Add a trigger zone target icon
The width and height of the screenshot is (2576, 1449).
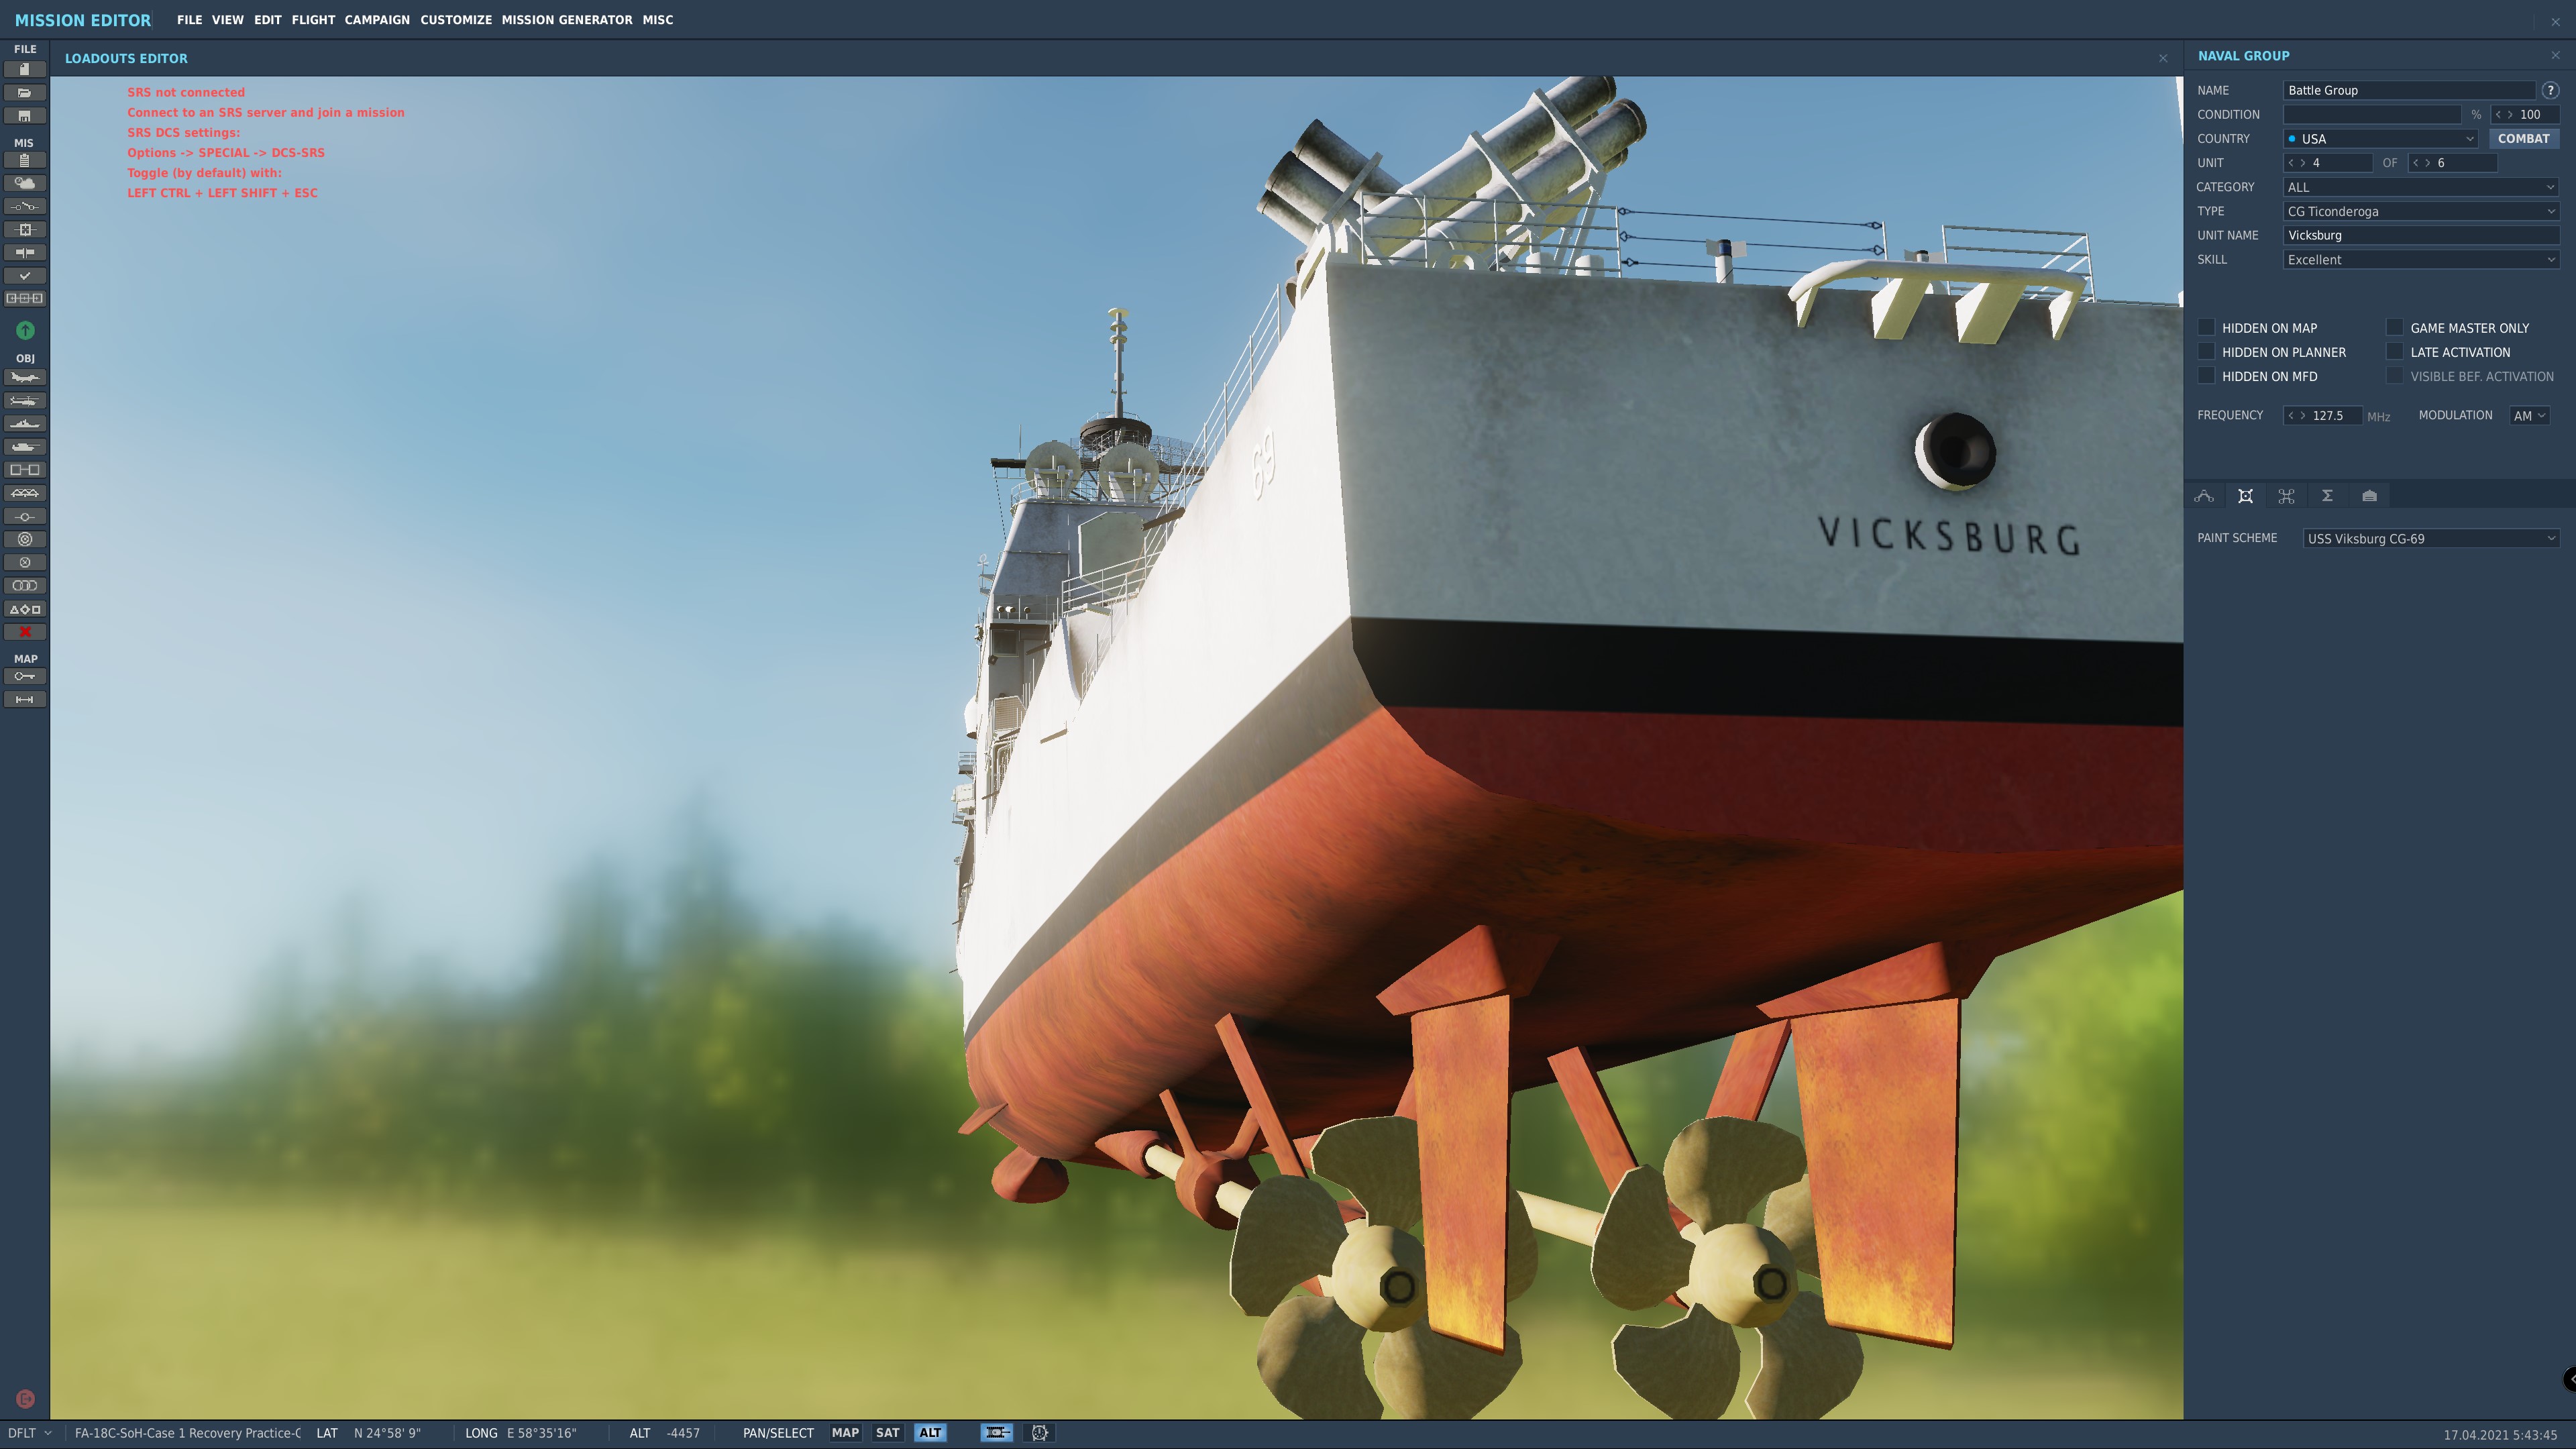tap(25, 539)
